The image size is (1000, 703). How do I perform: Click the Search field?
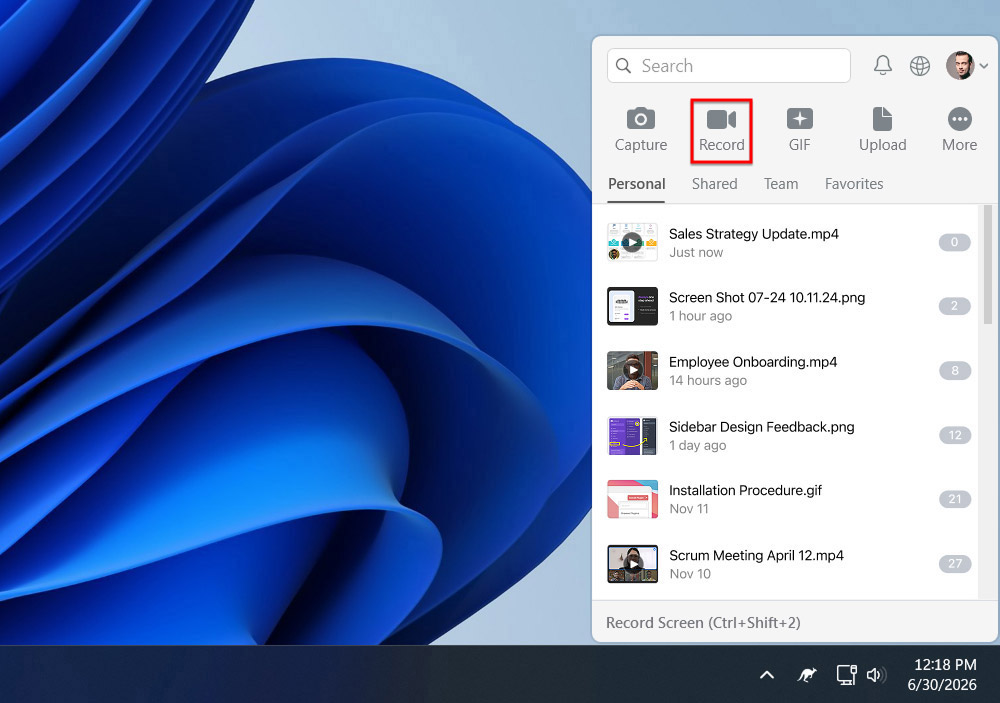point(728,66)
